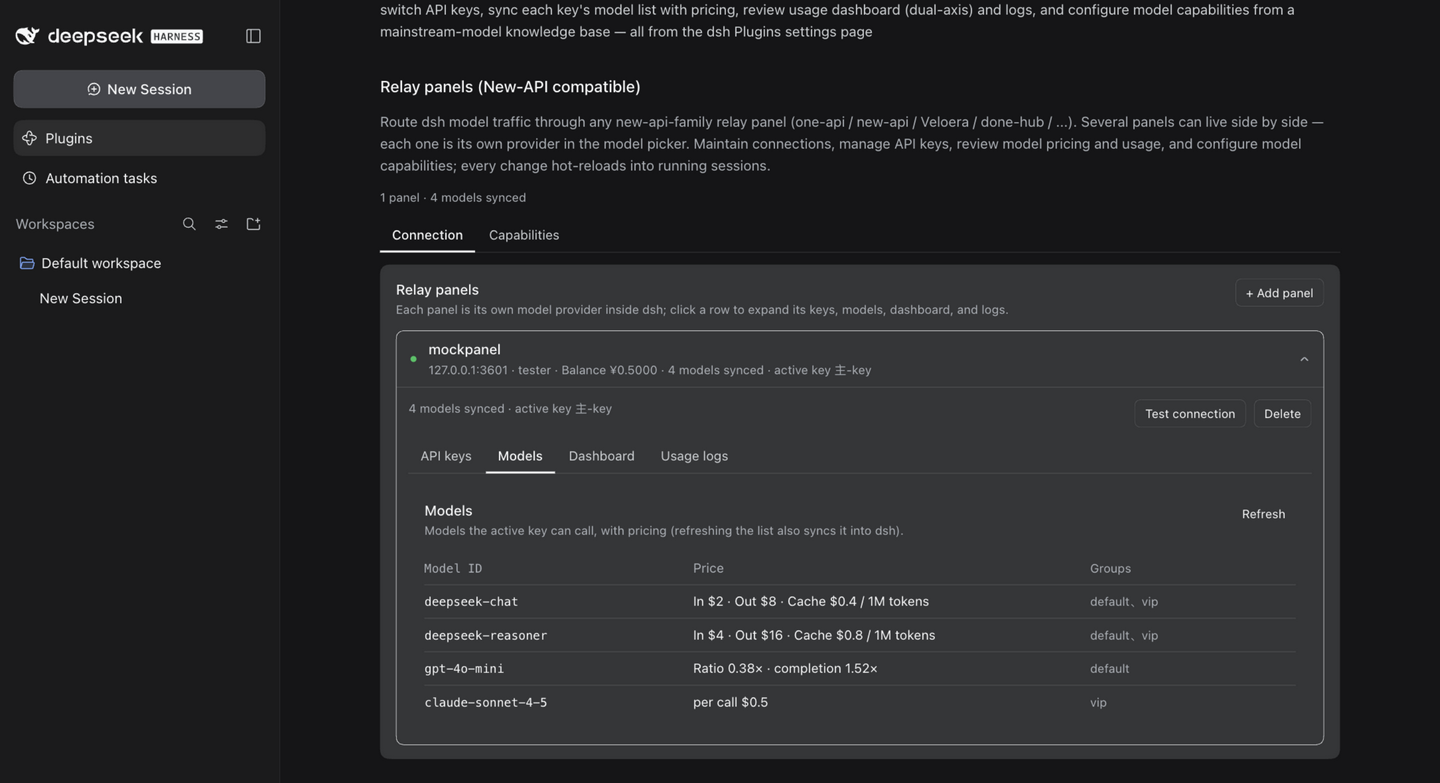This screenshot has width=1440, height=783.
Task: Refresh the models list
Action: (x=1263, y=514)
